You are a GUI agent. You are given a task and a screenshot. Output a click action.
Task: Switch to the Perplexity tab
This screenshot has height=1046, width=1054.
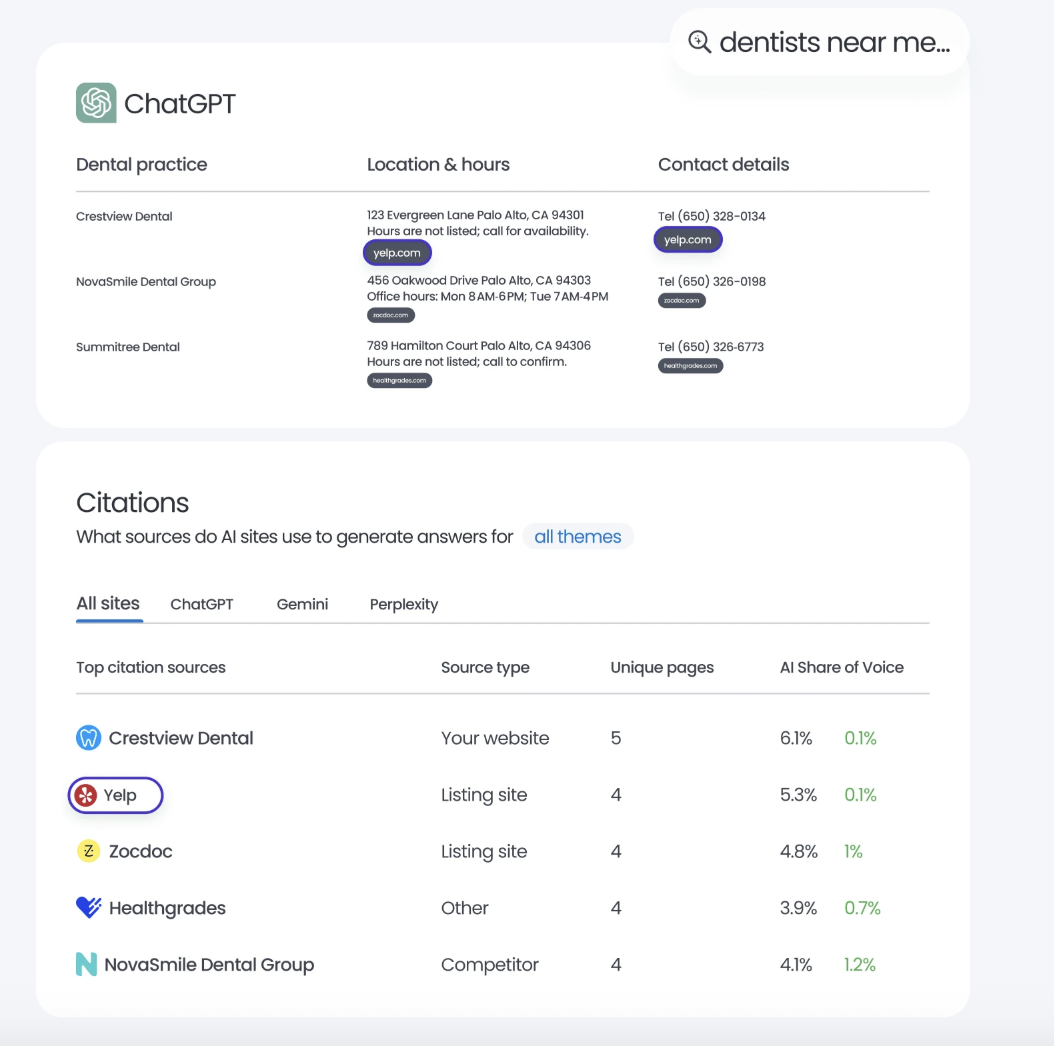pyautogui.click(x=404, y=604)
